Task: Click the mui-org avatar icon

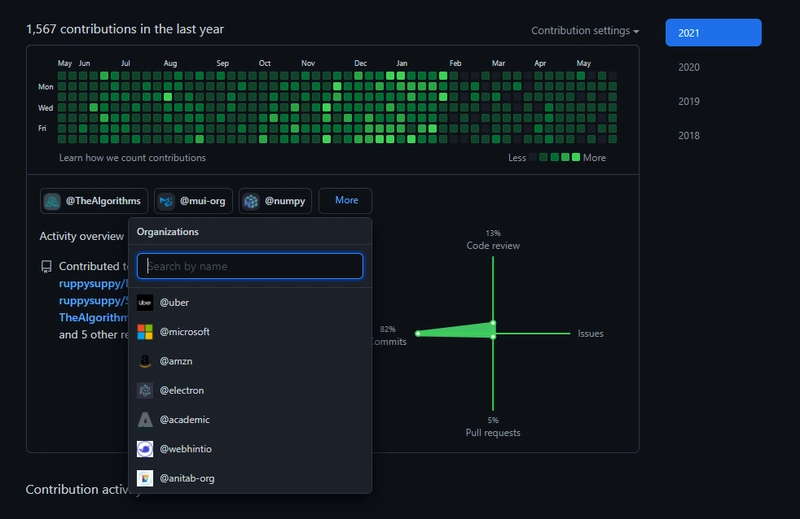Action: point(166,201)
